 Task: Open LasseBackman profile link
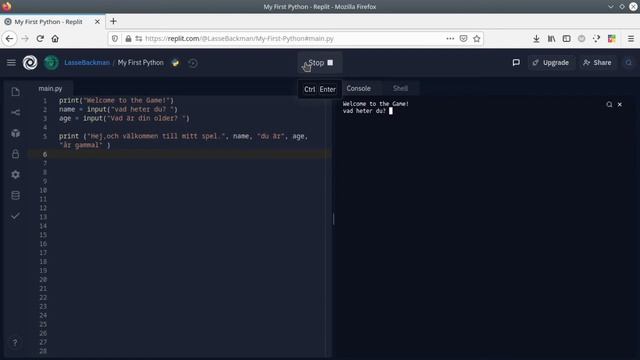coord(87,62)
